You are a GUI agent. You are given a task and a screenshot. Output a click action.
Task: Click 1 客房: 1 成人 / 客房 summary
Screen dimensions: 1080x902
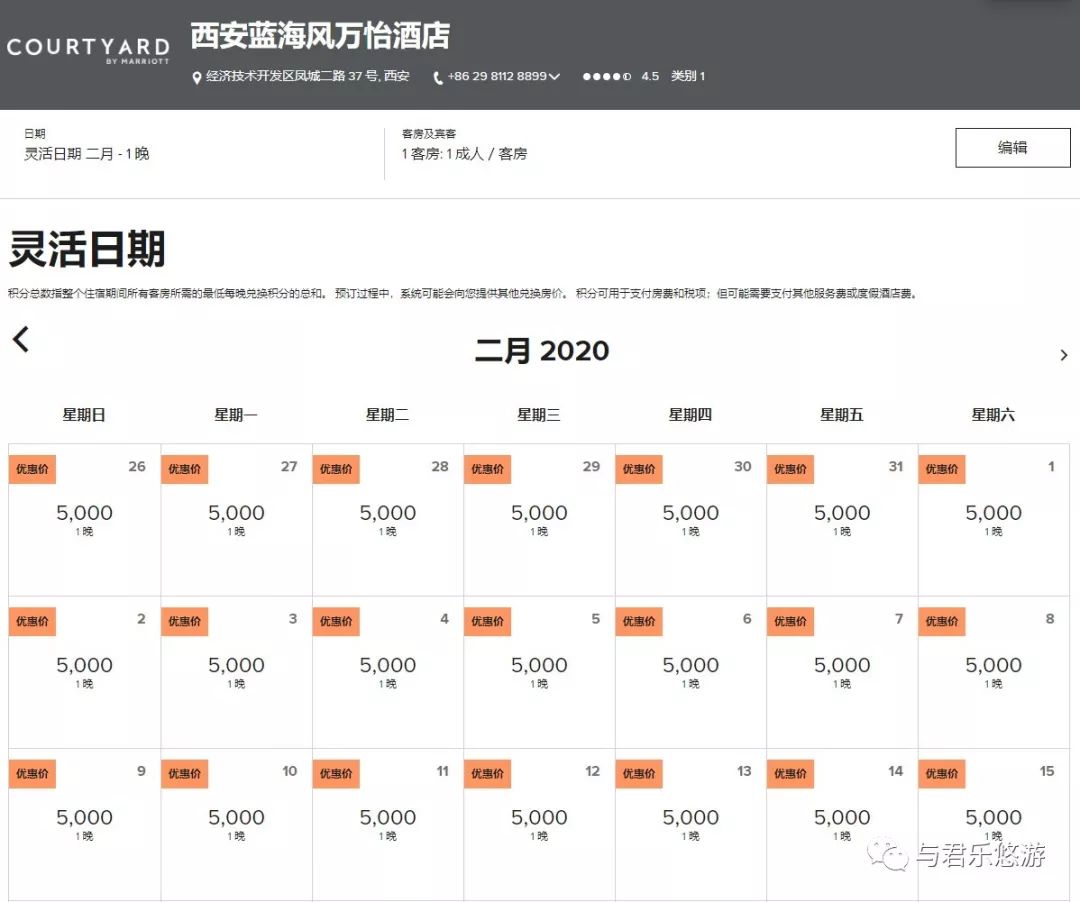[x=464, y=154]
